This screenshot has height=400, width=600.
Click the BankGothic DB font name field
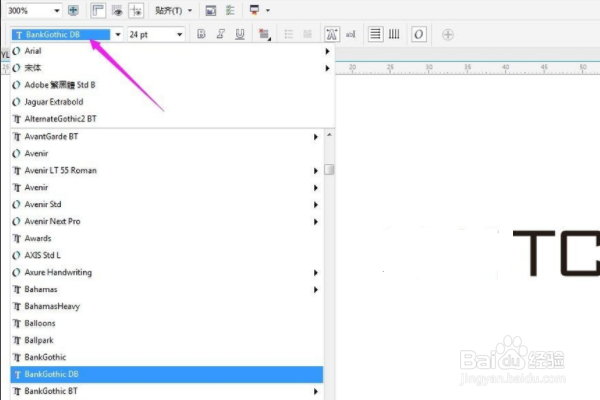pyautogui.click(x=61, y=34)
